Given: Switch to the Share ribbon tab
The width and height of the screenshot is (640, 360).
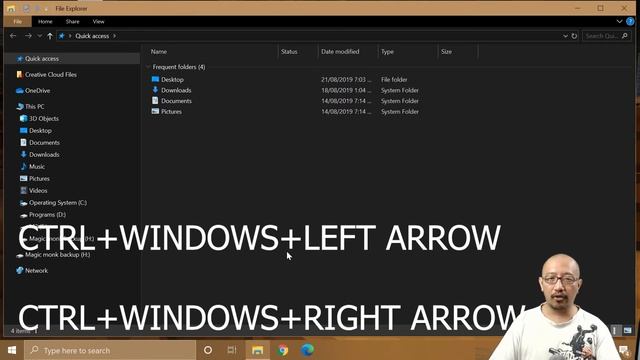Looking at the screenshot, I should [73, 22].
